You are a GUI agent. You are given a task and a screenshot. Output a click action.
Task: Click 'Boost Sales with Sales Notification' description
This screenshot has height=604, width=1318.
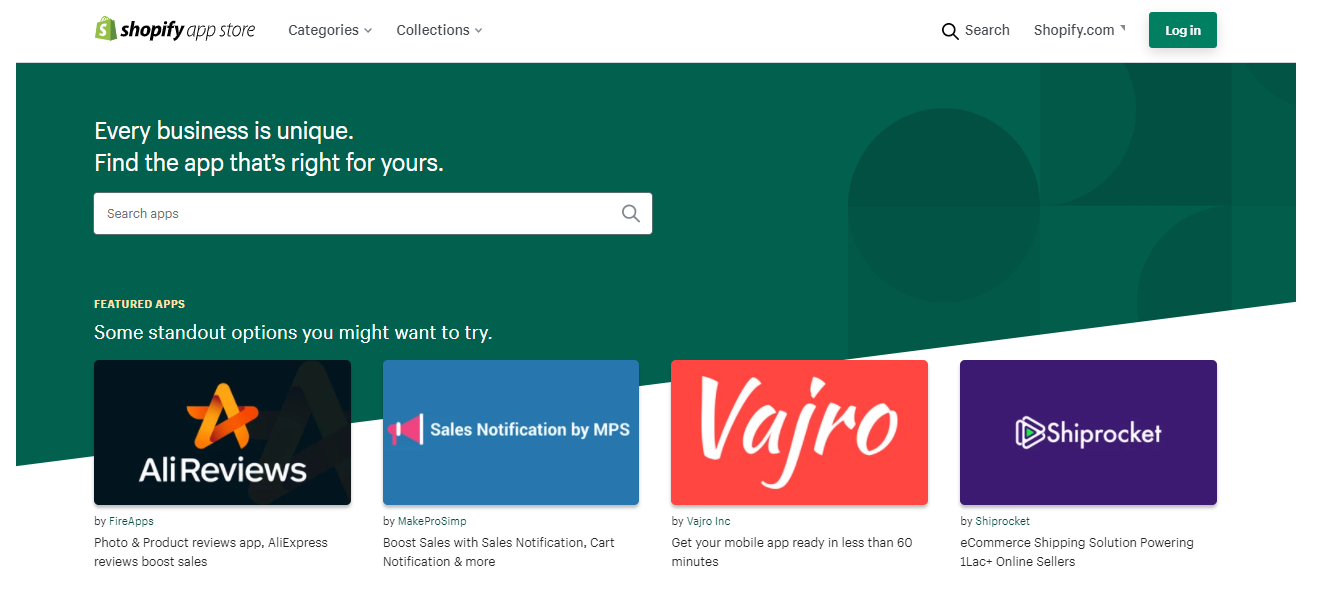pyautogui.click(x=499, y=552)
